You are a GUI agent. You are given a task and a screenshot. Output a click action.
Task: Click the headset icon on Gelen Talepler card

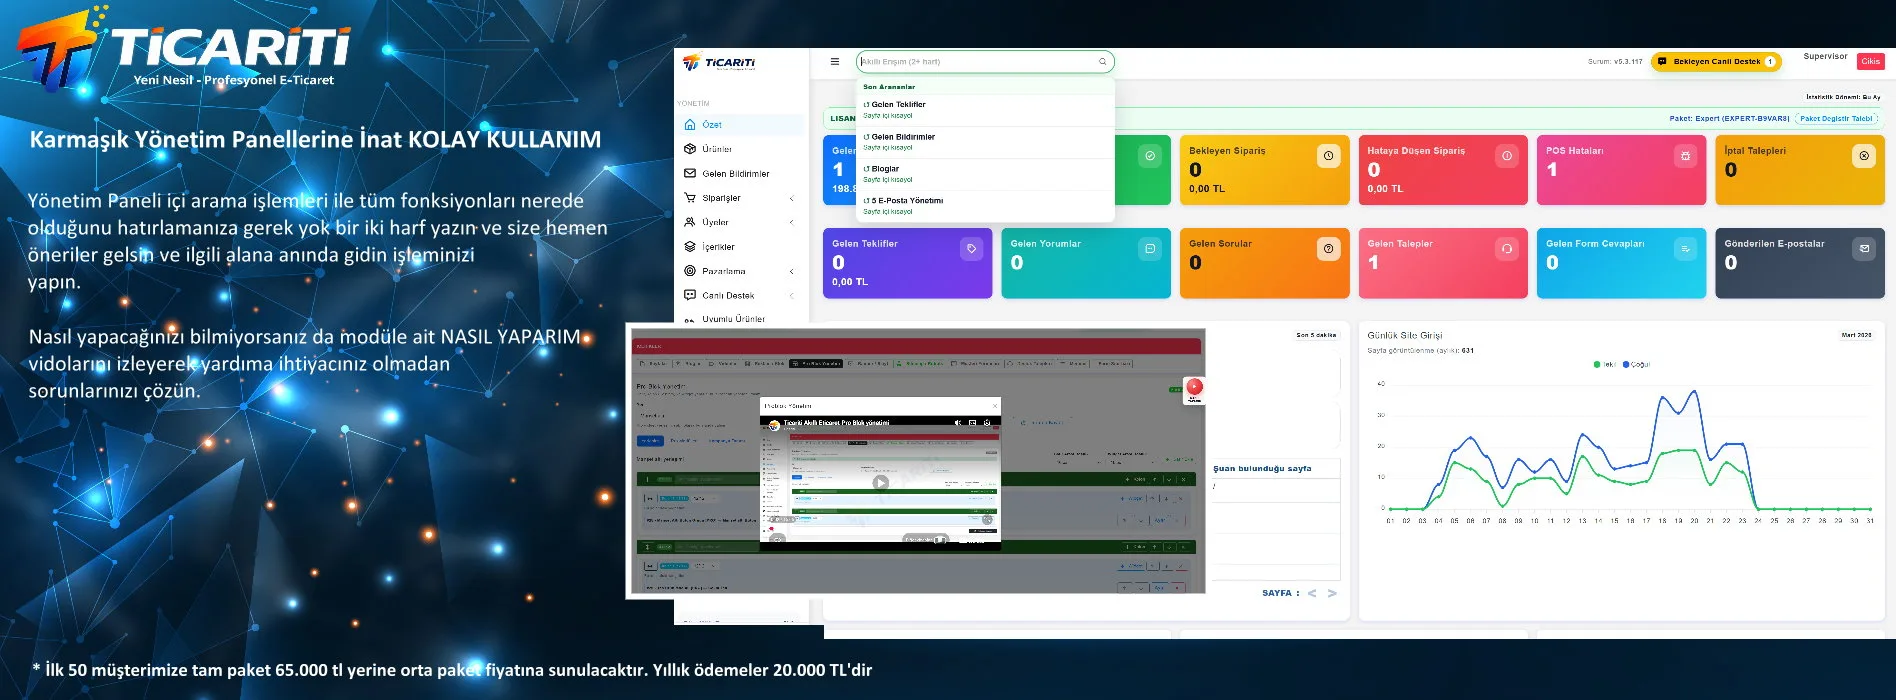tap(1506, 249)
